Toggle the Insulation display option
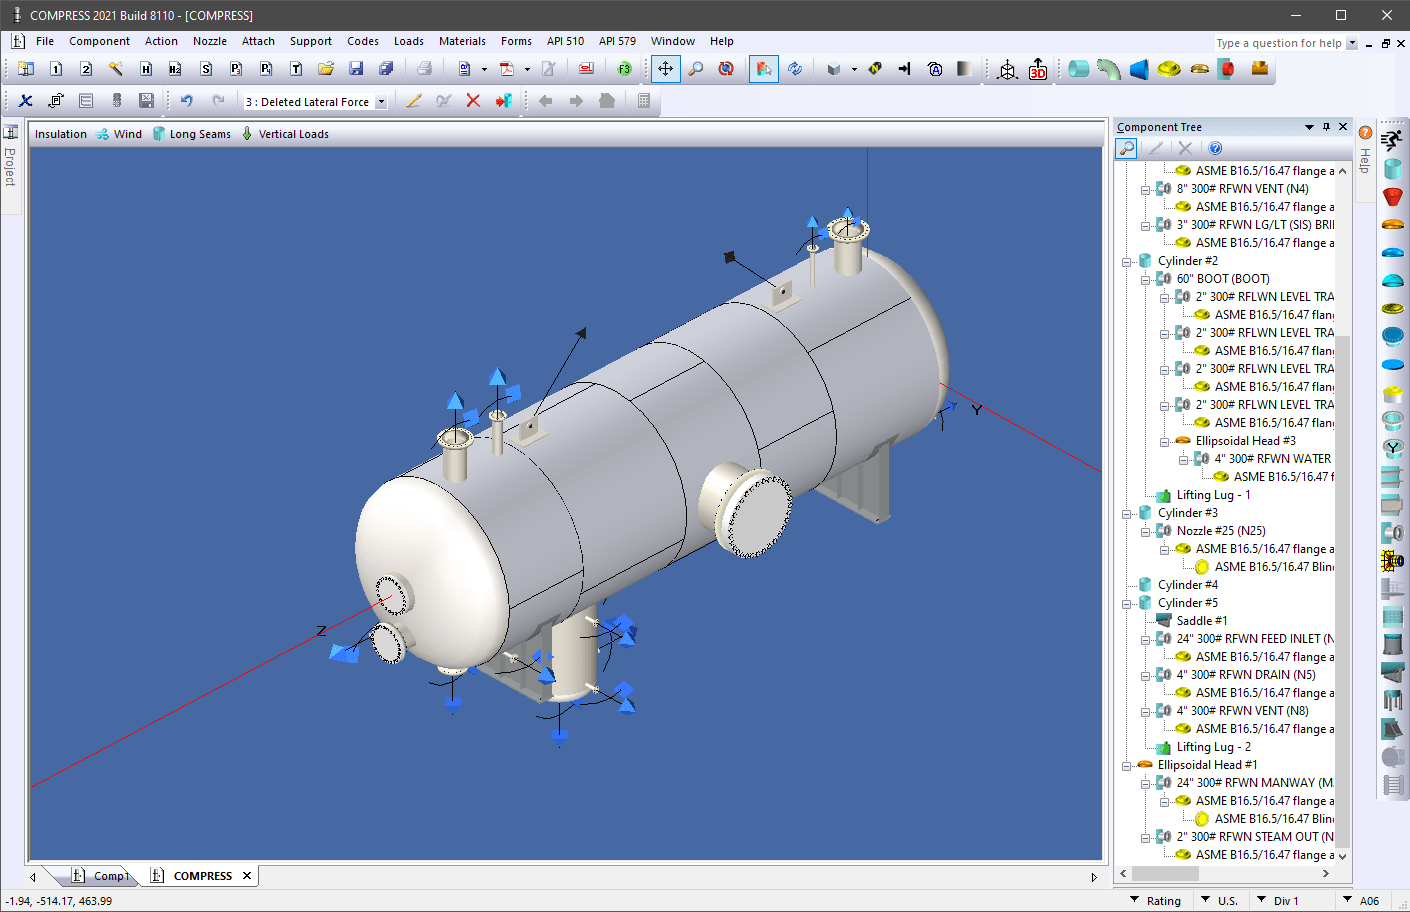The height and width of the screenshot is (912, 1410). pos(60,133)
